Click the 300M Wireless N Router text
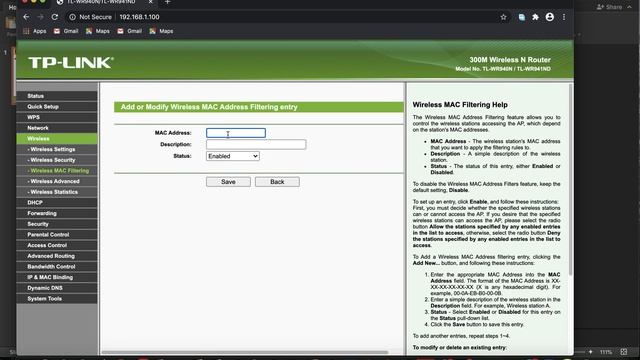Viewport: 640px width, 360px height. click(x=510, y=60)
